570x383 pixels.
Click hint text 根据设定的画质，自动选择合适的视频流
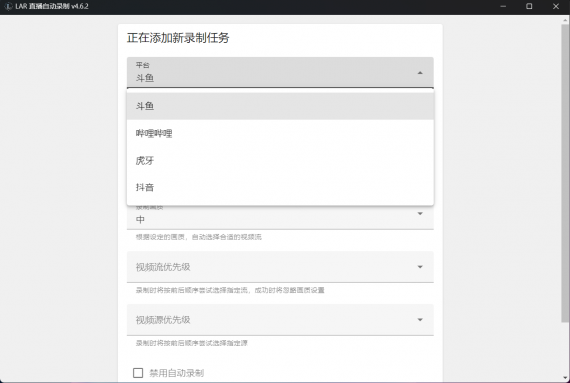198,237
